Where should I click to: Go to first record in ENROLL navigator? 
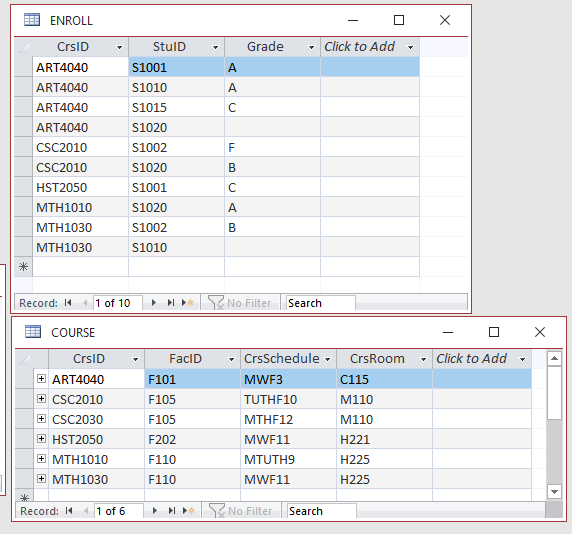(68, 303)
